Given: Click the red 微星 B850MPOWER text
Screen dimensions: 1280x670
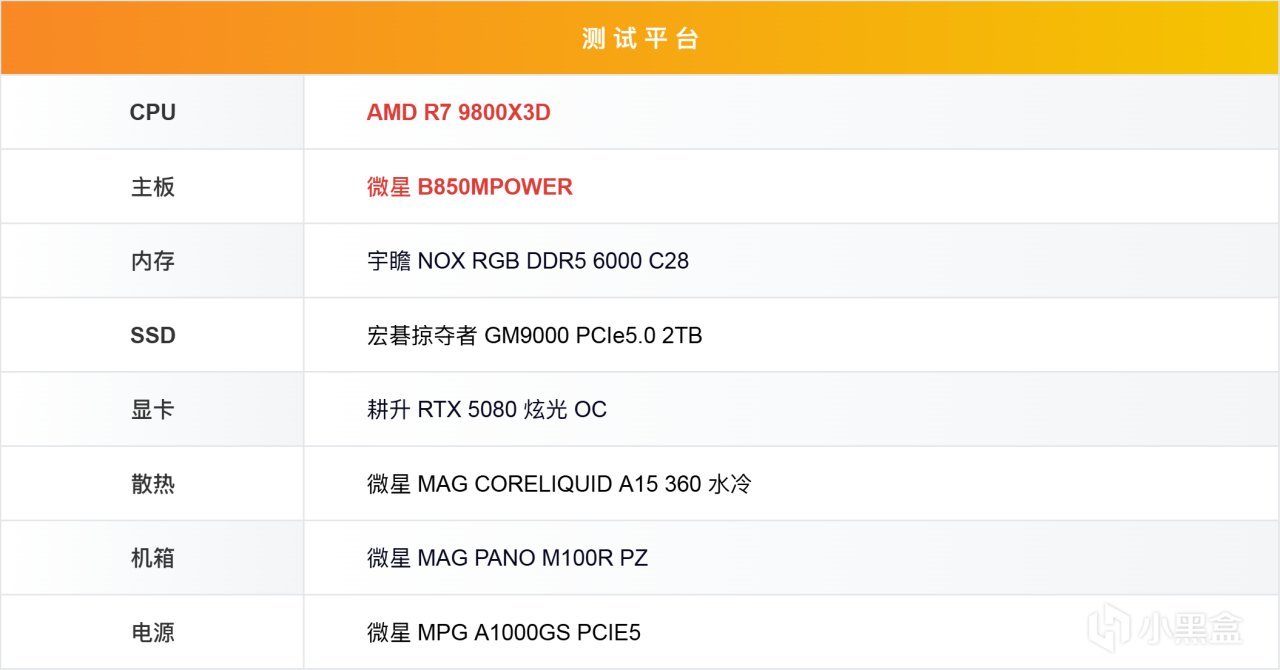Looking at the screenshot, I should click(469, 187).
